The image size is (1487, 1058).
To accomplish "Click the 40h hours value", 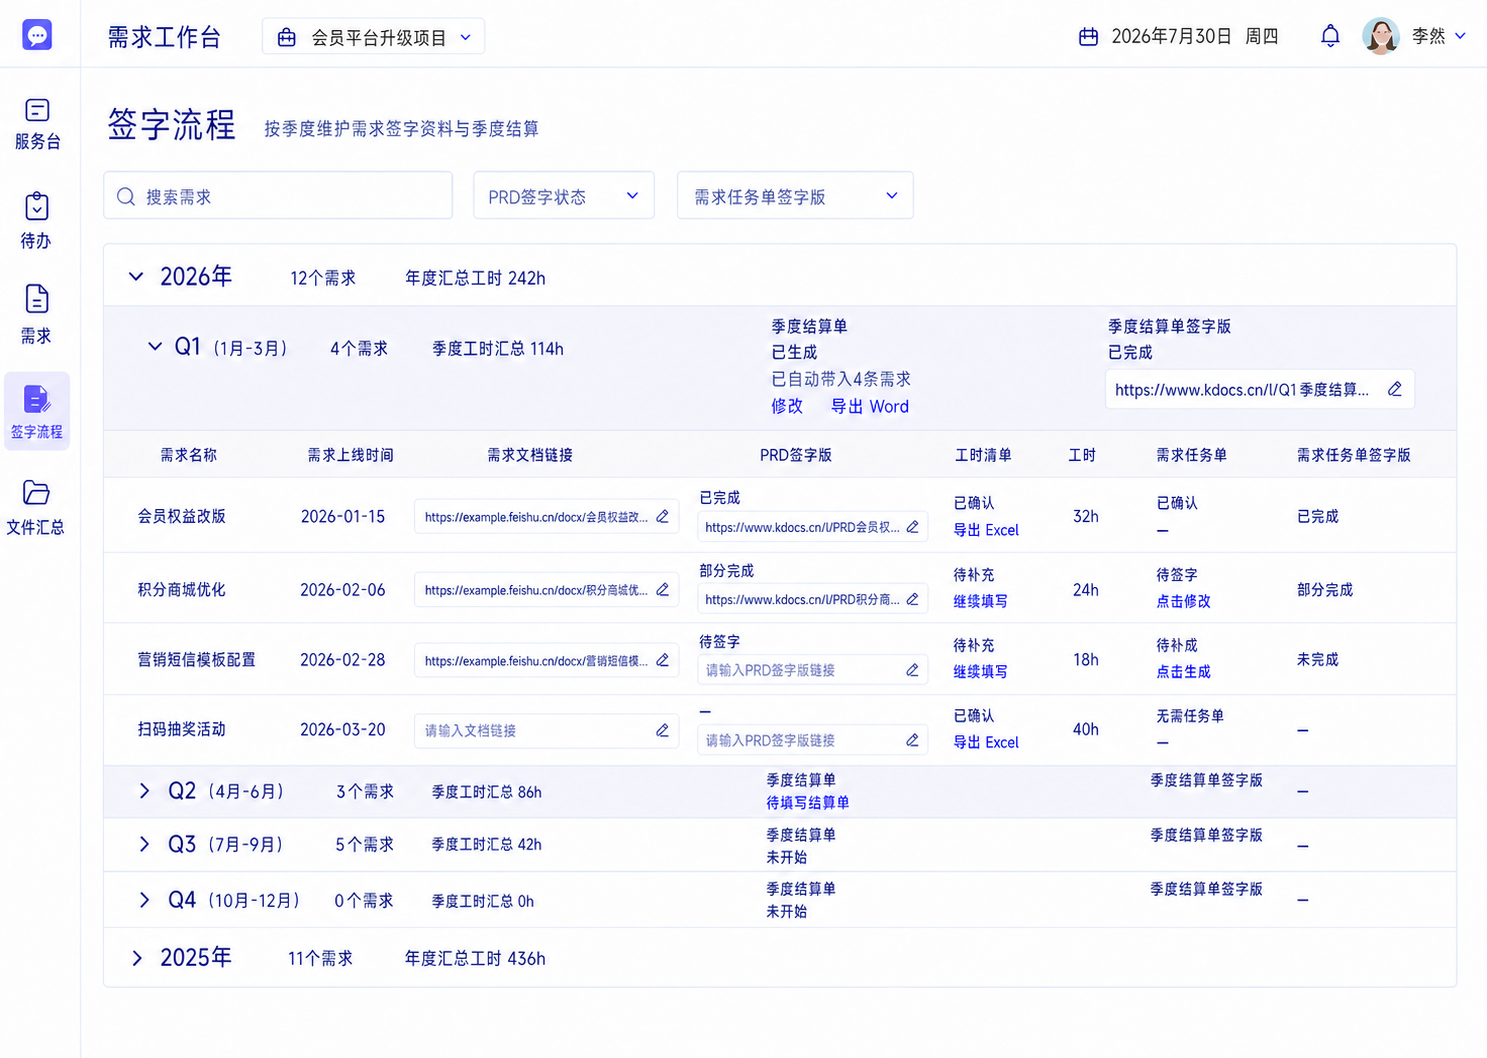I will click(x=1086, y=730).
